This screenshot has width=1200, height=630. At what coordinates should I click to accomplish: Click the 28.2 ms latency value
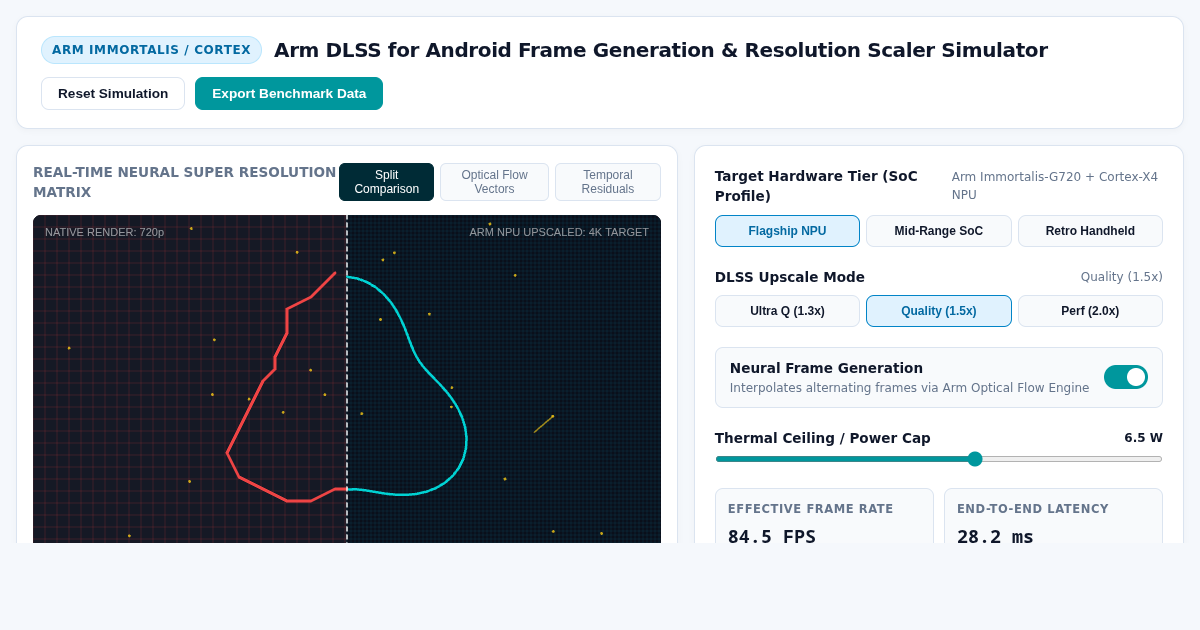pos(995,537)
